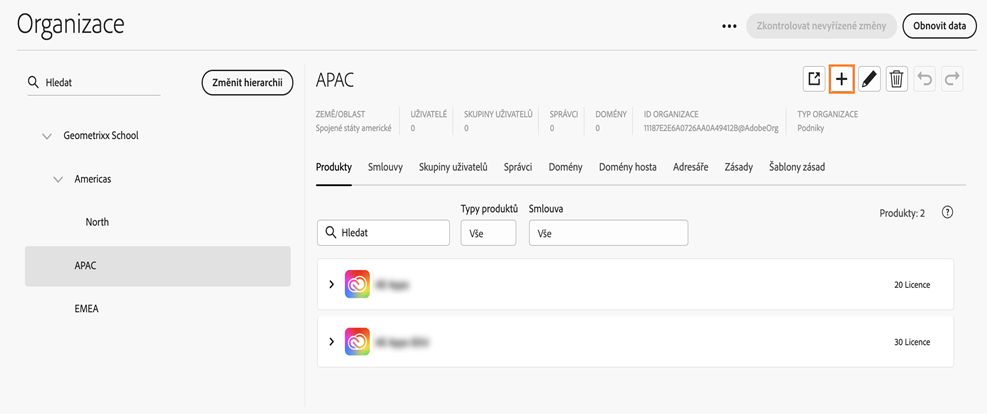Click the Změnit hierarchii button
Viewport: 987px width, 414px height.
click(x=247, y=82)
